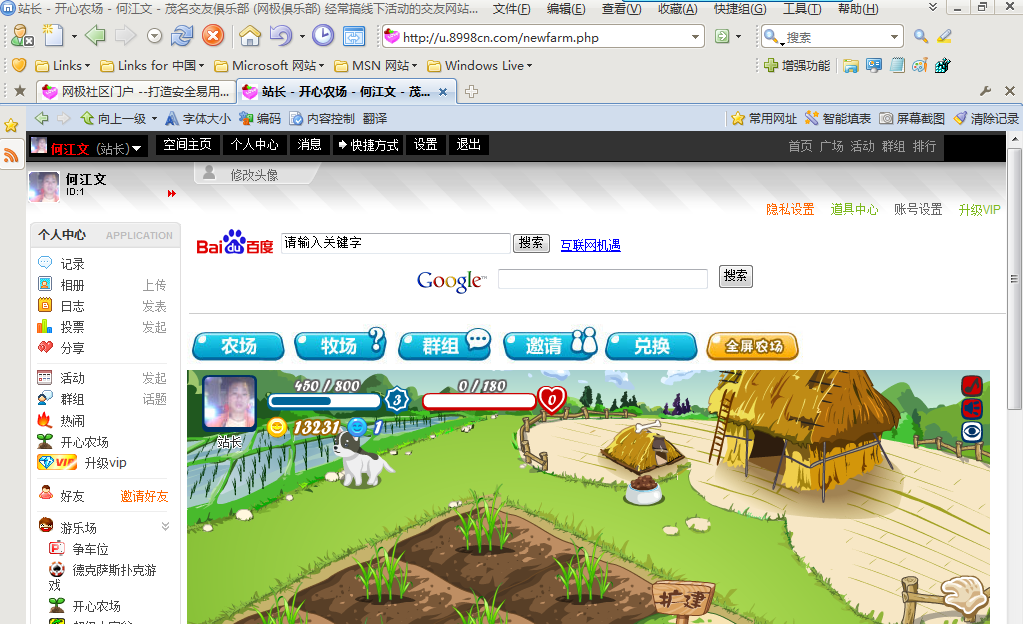Open the 互联网机遇 link

click(590, 245)
